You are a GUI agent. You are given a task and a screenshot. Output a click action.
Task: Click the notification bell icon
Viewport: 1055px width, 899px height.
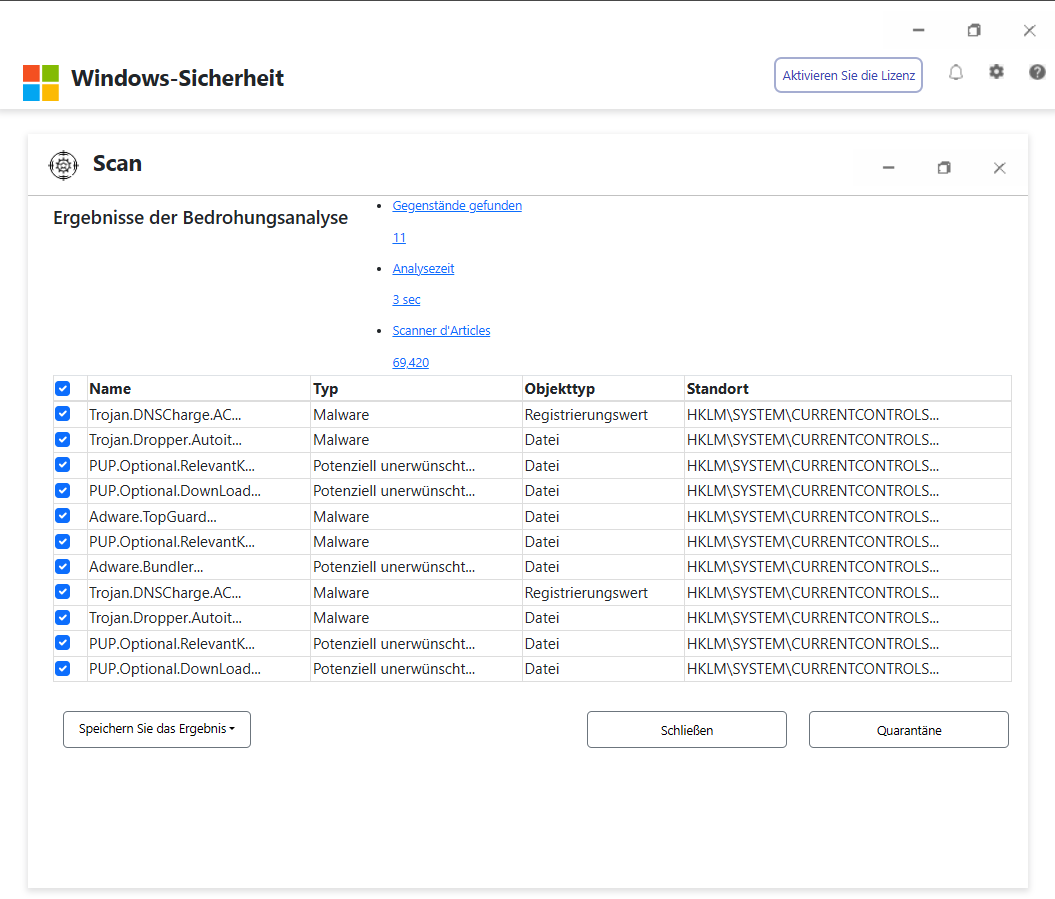(956, 73)
